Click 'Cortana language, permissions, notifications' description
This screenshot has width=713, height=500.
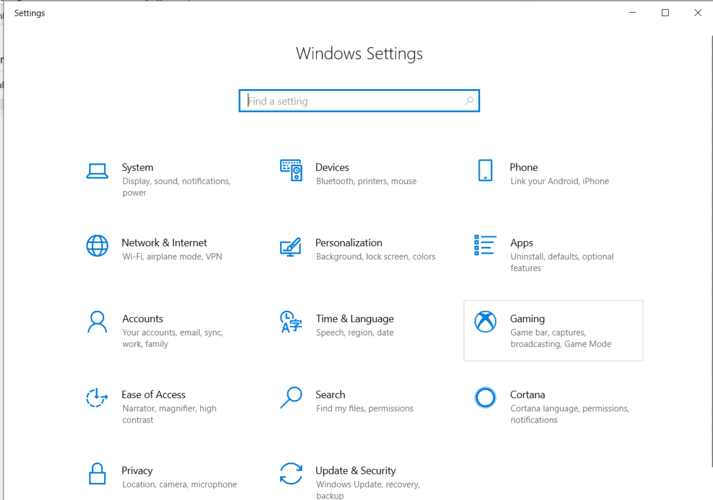(x=570, y=414)
